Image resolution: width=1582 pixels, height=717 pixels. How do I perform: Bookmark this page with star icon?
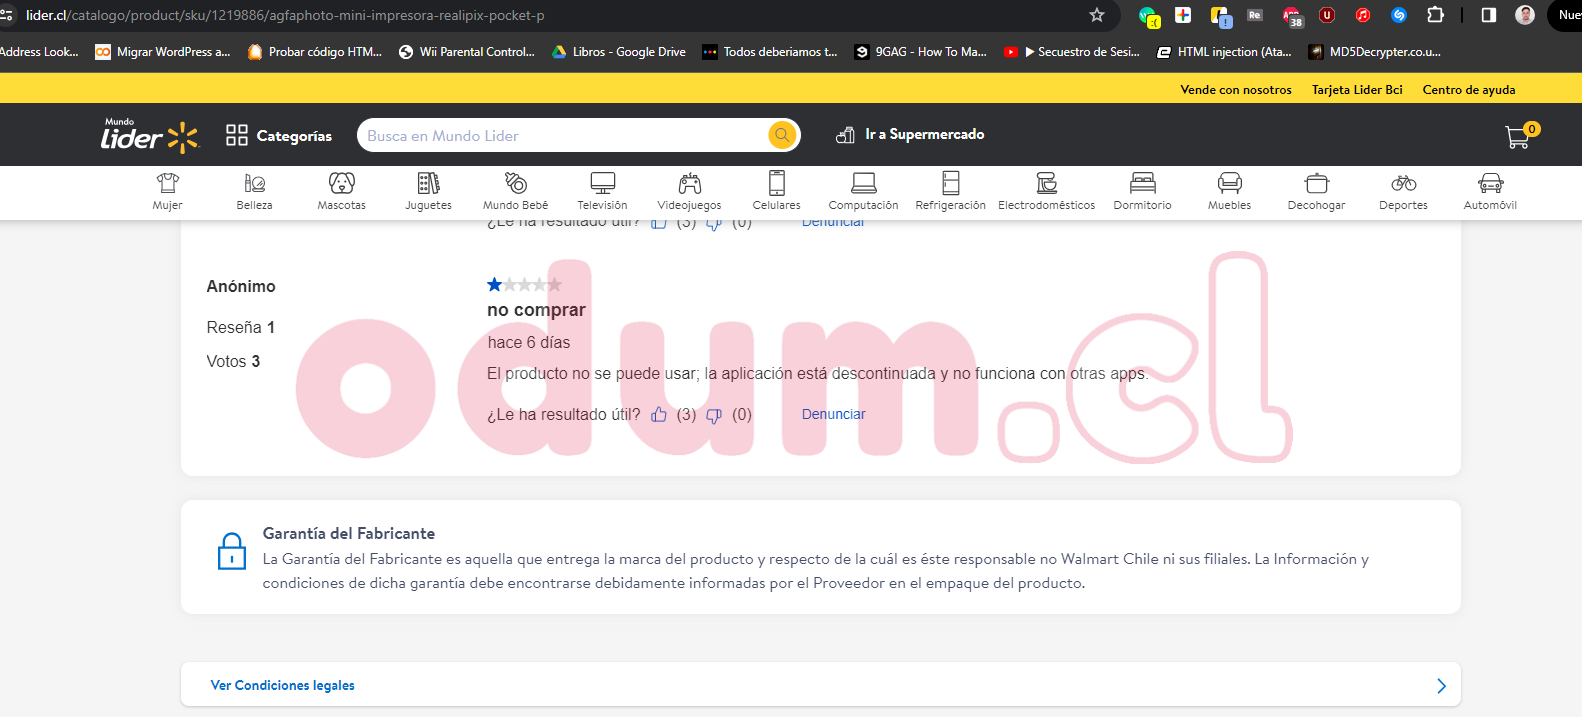[1097, 15]
